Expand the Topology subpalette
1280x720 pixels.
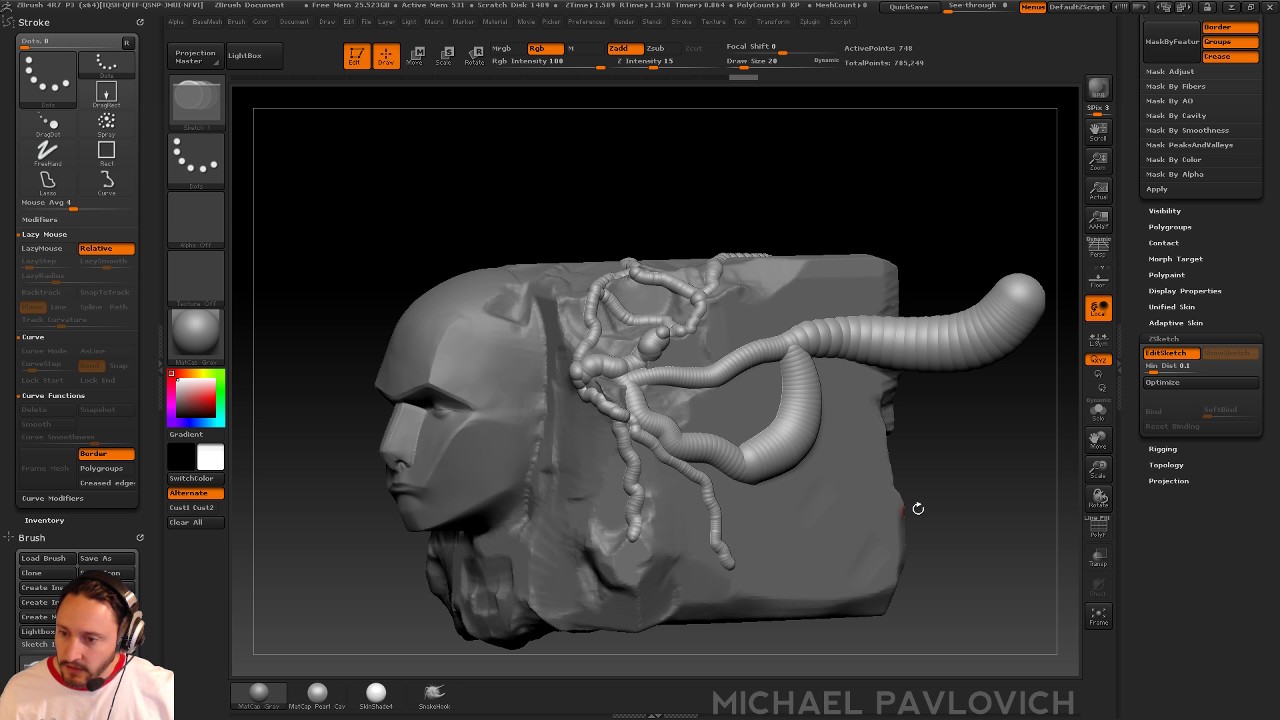(x=1166, y=465)
